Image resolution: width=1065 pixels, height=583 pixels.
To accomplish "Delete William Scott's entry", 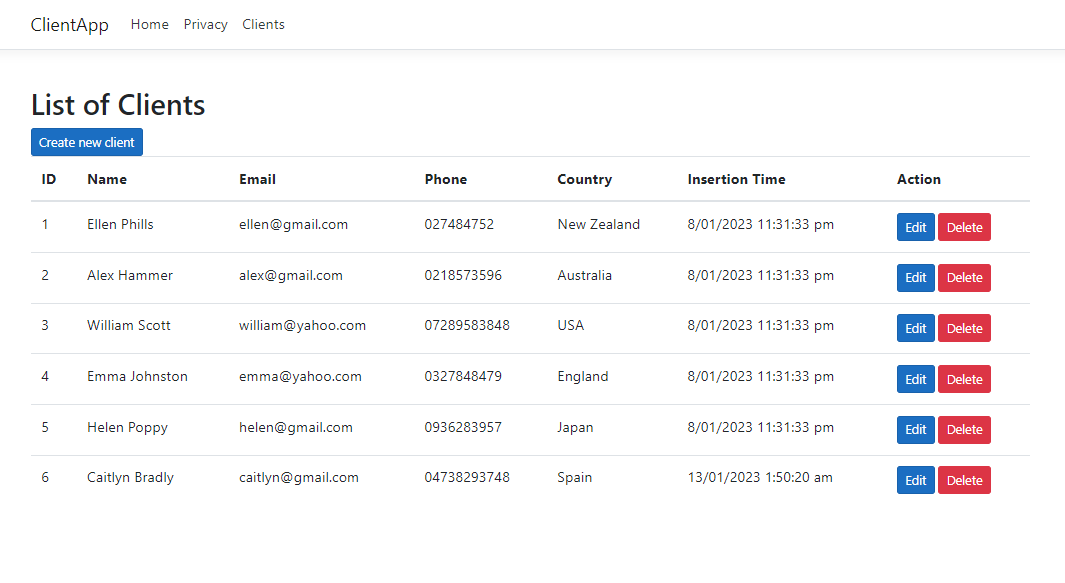I will pos(964,328).
